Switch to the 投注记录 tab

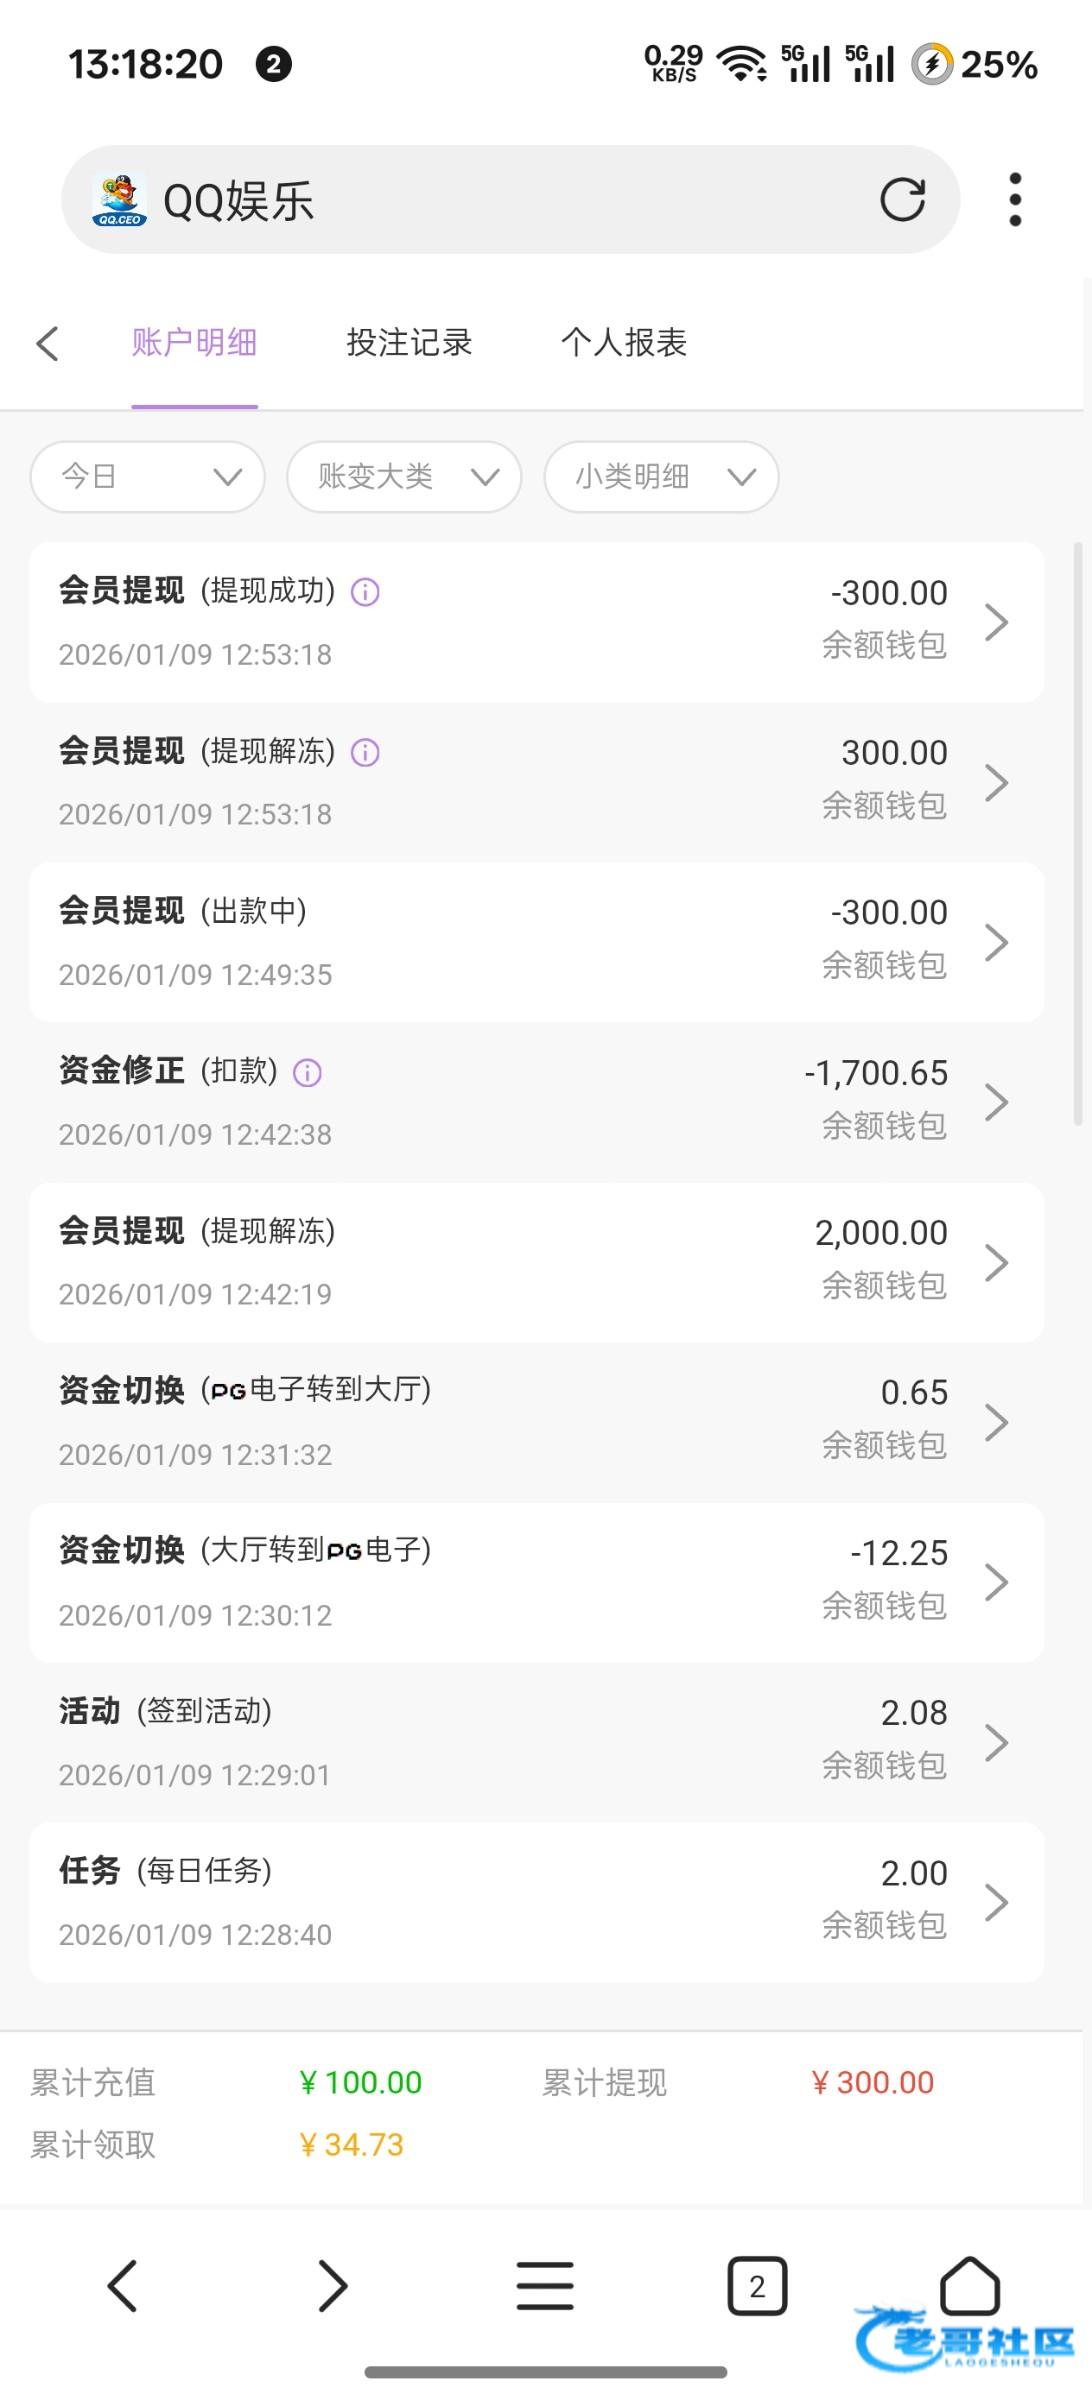coord(409,343)
